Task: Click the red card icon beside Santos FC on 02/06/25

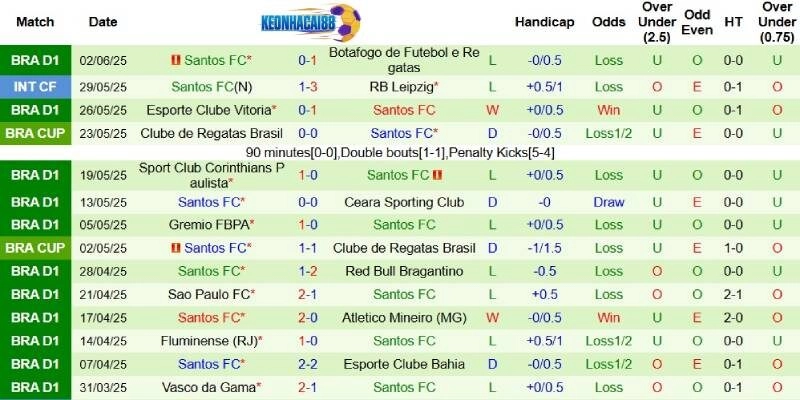Action: pyautogui.click(x=176, y=60)
